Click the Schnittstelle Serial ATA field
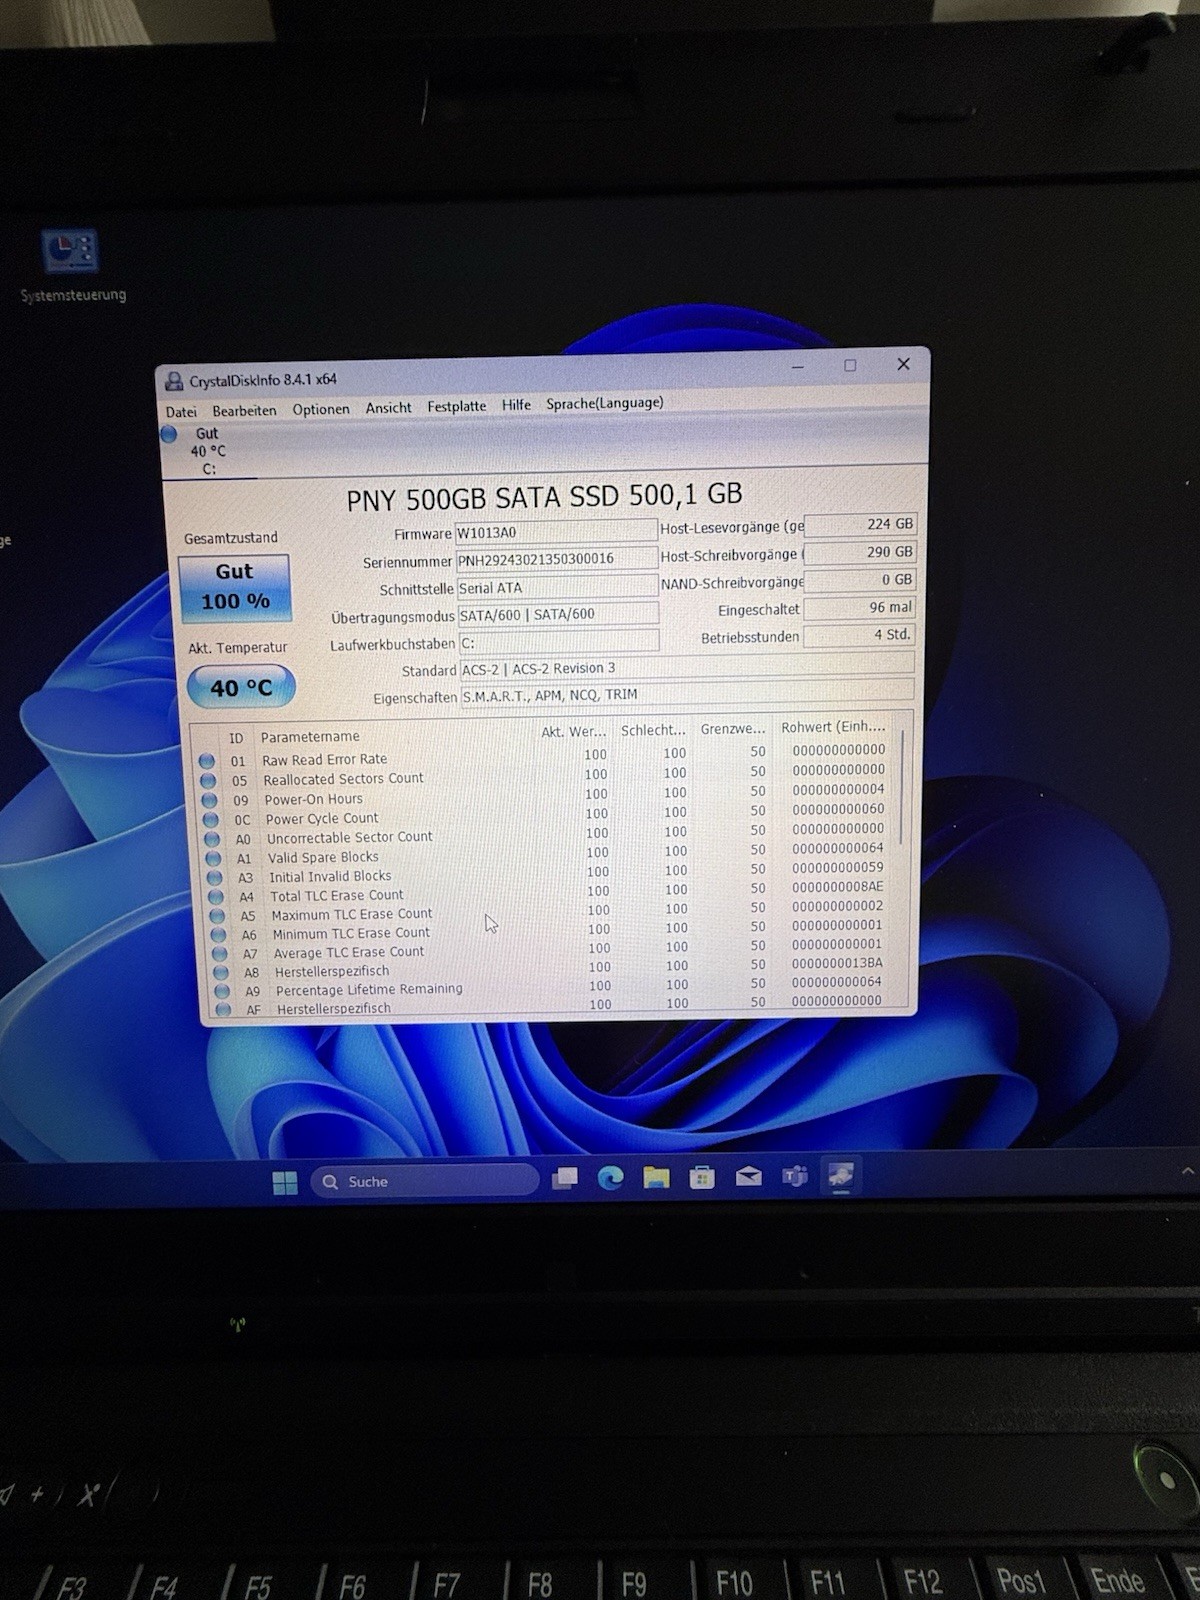Screen dimensions: 1200x1600 pos(557,587)
